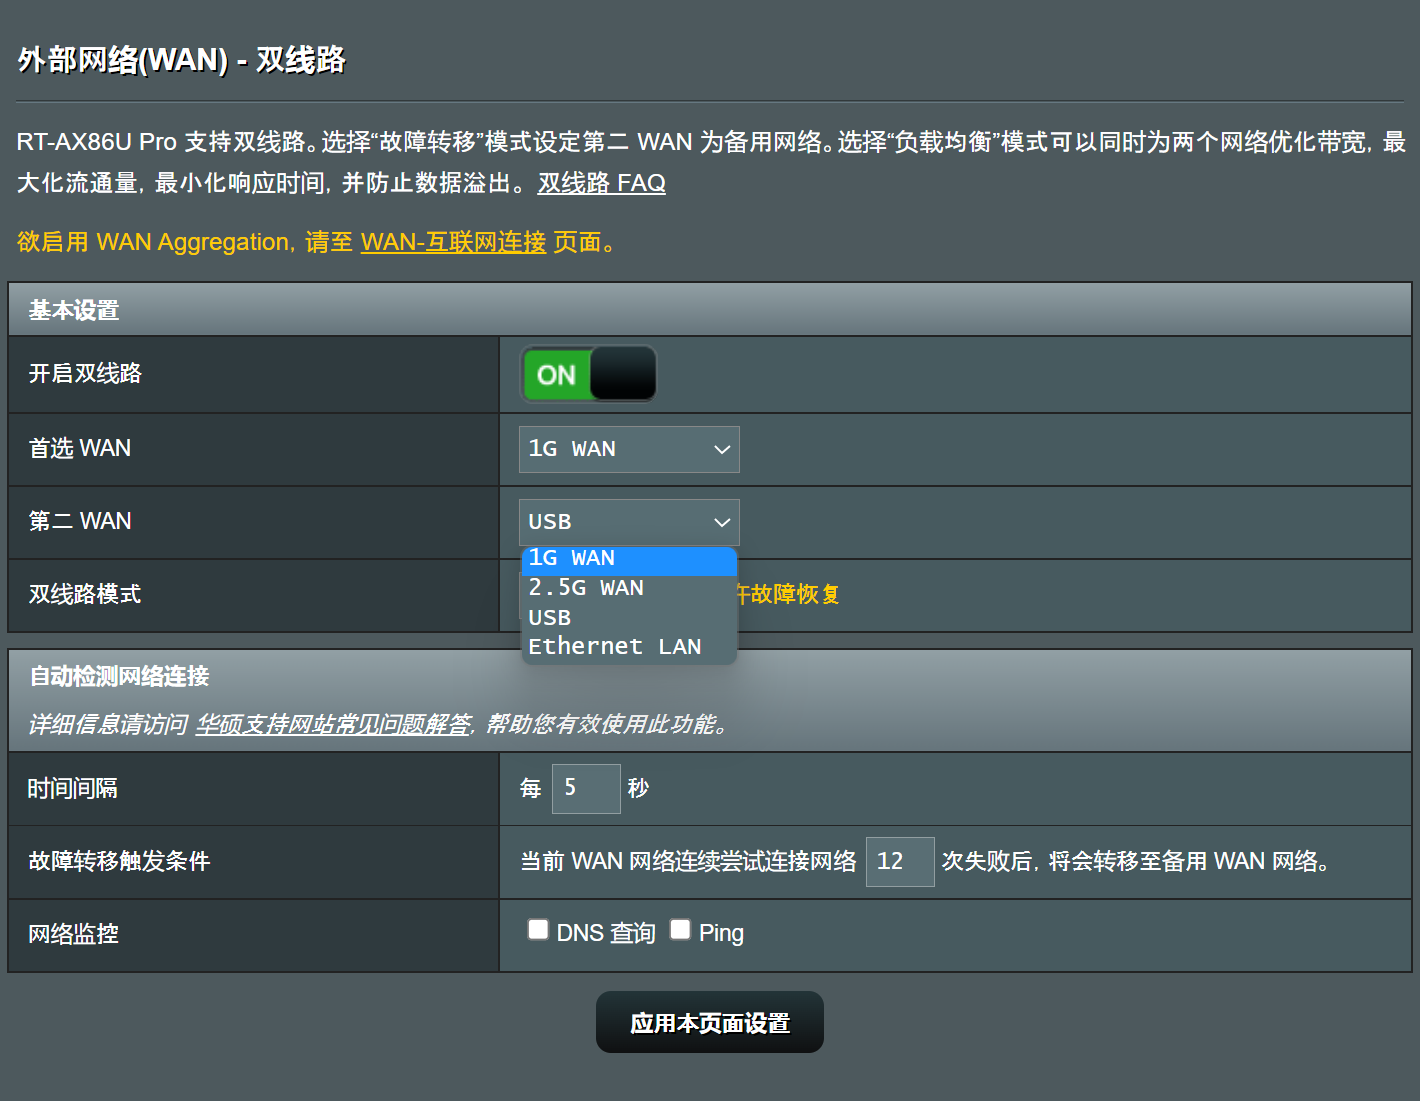The image size is (1420, 1101).
Task: Click the 自动检测网络连接 section header
Action: (x=119, y=677)
